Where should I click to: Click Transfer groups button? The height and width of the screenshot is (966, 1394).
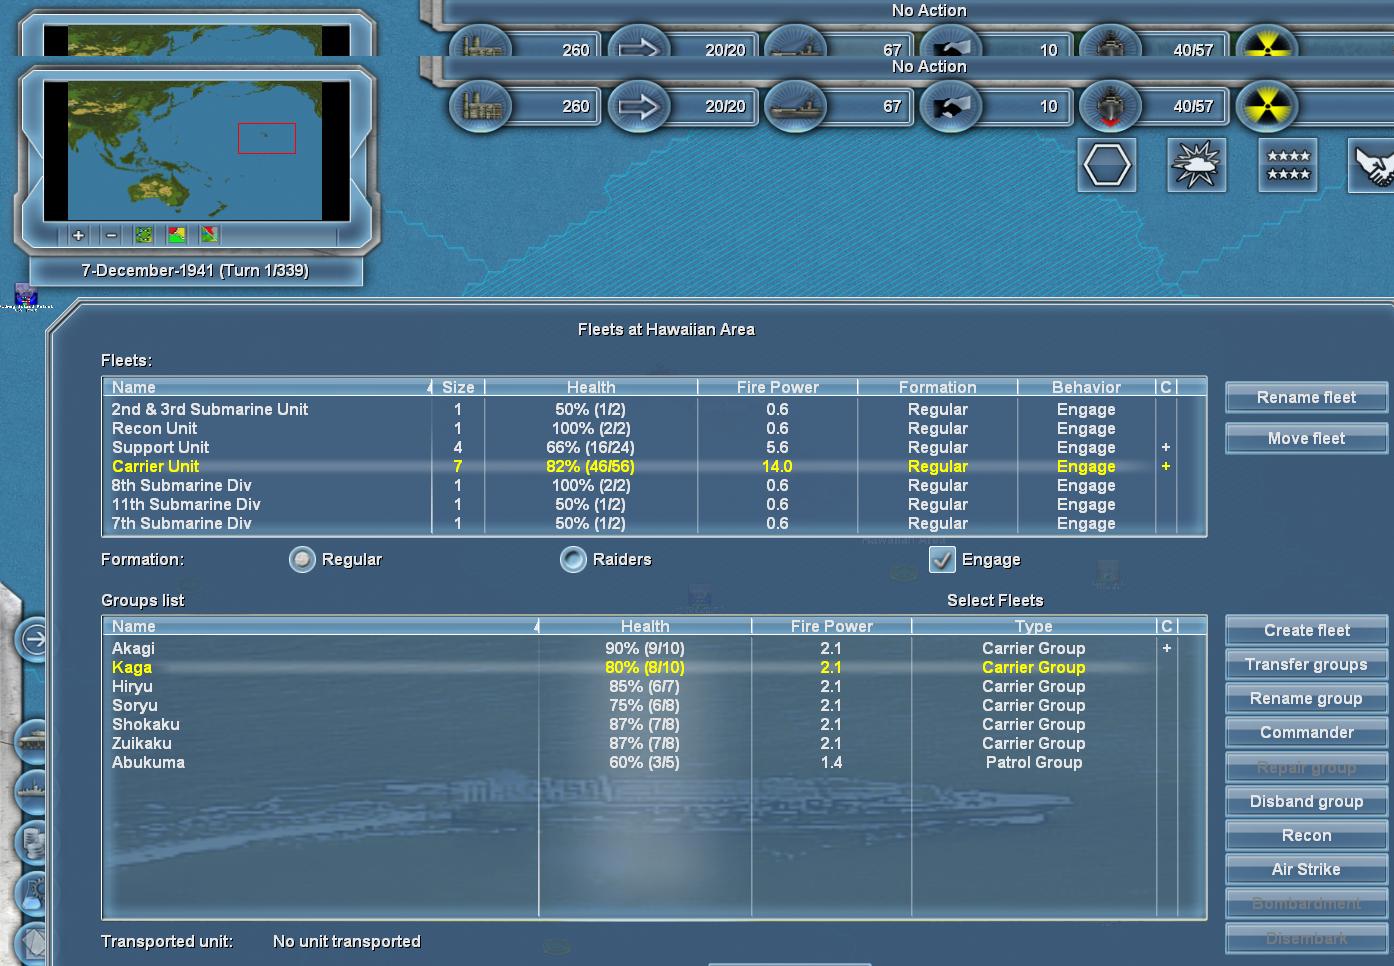pos(1306,665)
